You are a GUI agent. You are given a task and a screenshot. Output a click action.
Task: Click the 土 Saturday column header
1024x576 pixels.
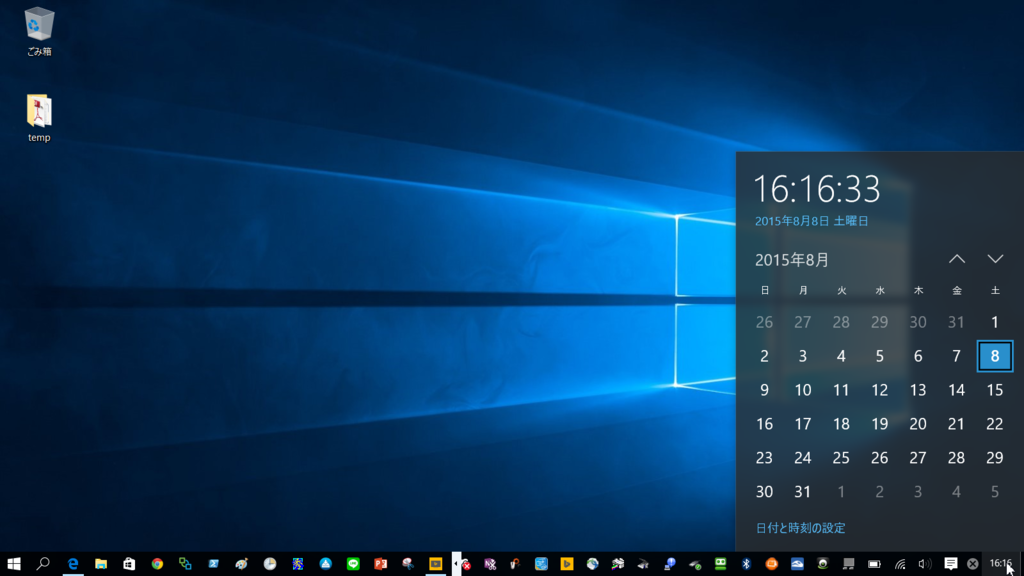click(x=995, y=291)
